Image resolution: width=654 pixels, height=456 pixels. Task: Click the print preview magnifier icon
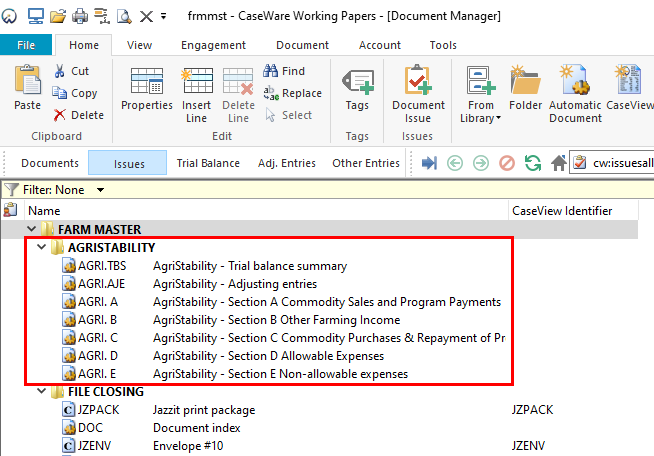tap(124, 16)
